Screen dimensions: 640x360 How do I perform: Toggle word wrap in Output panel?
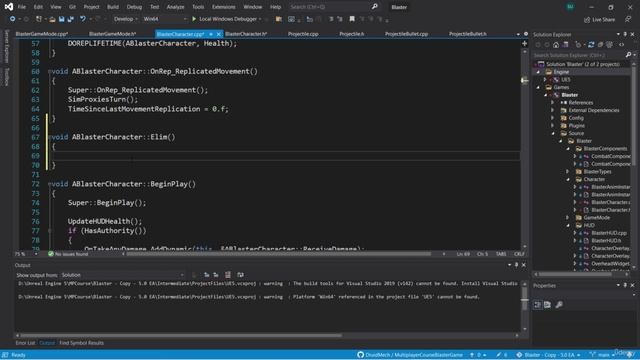240,275
